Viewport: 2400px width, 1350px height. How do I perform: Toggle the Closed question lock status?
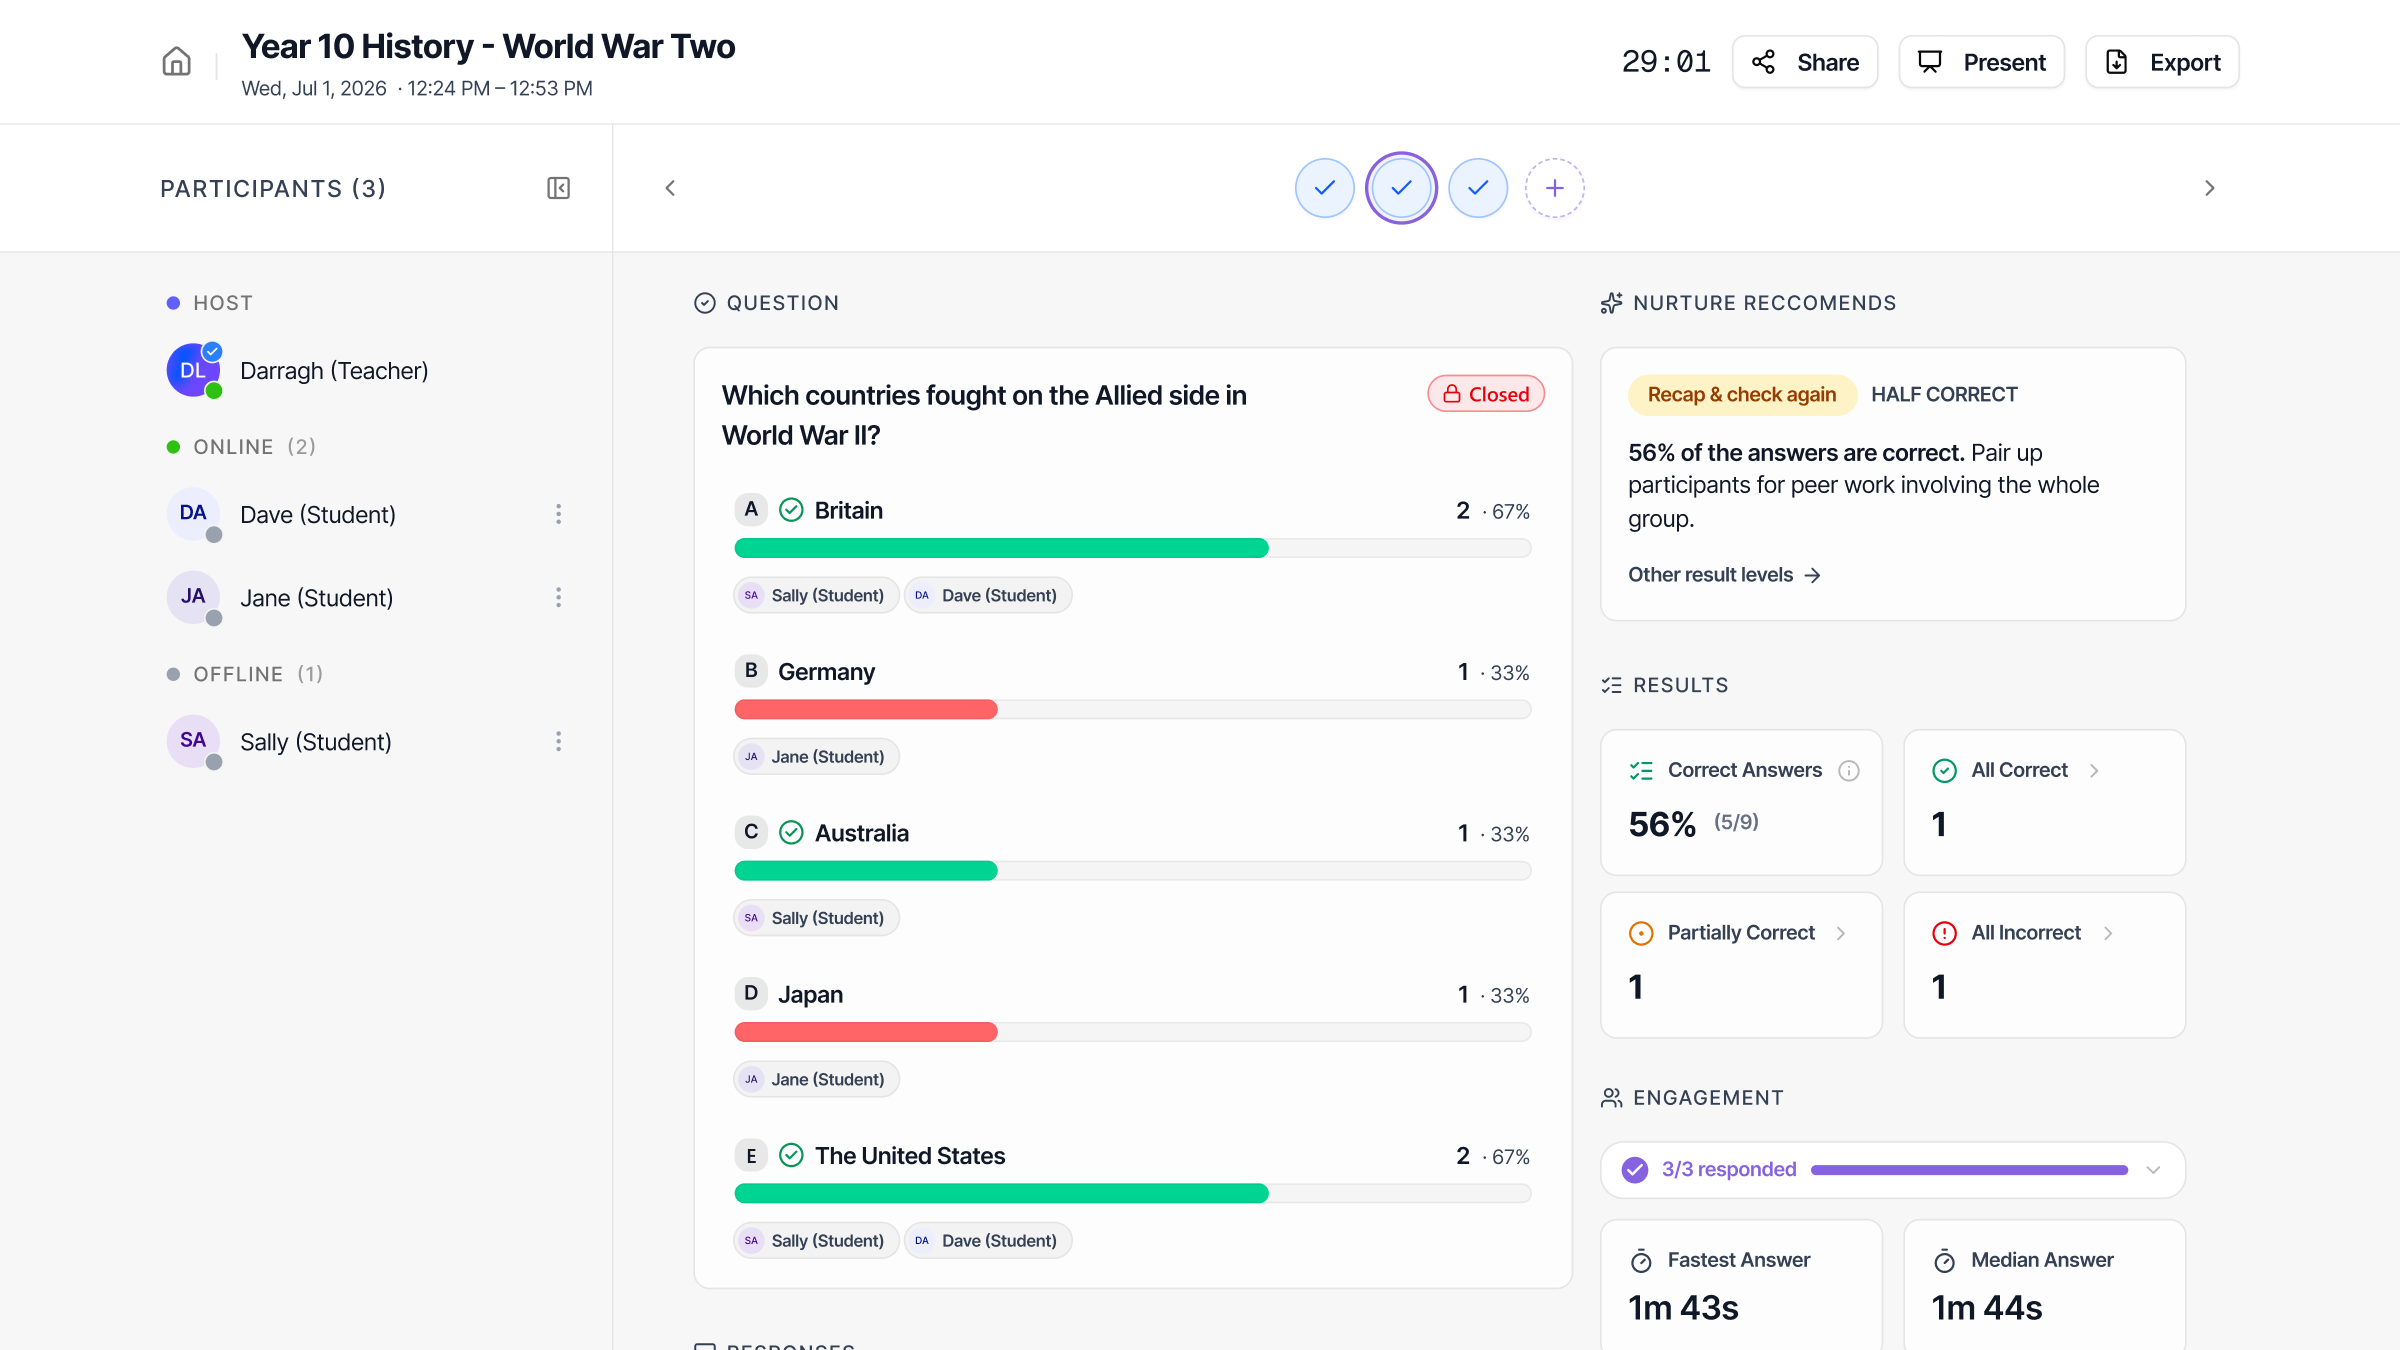1486,394
